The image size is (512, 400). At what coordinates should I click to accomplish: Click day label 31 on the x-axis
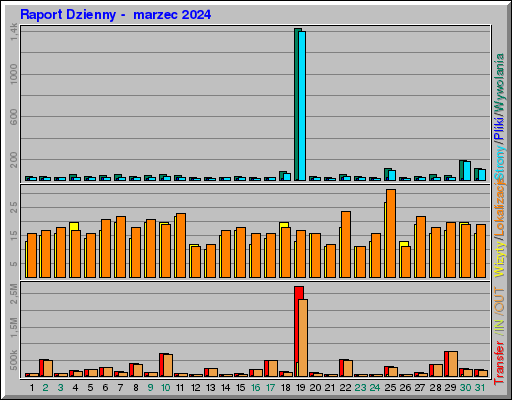point(480,388)
